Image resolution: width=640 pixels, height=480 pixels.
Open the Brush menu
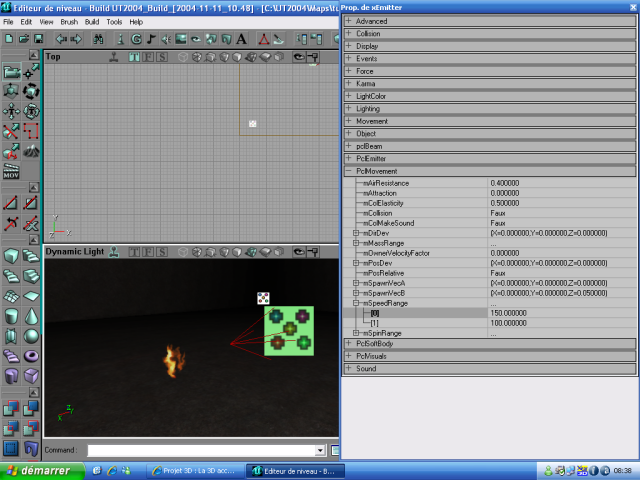point(69,21)
